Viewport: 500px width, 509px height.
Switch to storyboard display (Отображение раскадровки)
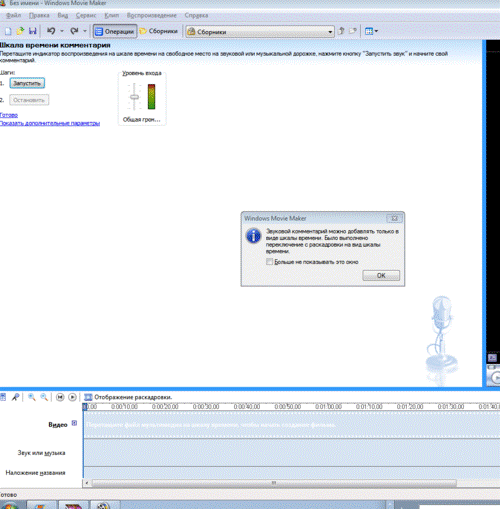click(x=128, y=397)
